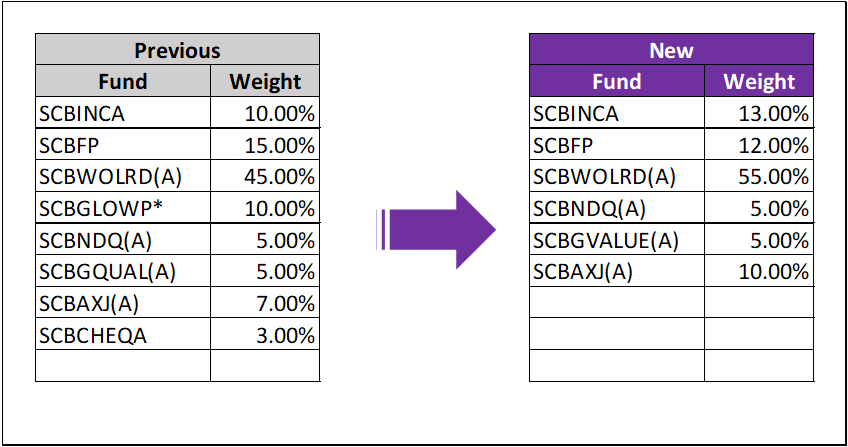This screenshot has height=447, width=848.
Task: Select the 3.00% weight cell
Action: (265, 335)
